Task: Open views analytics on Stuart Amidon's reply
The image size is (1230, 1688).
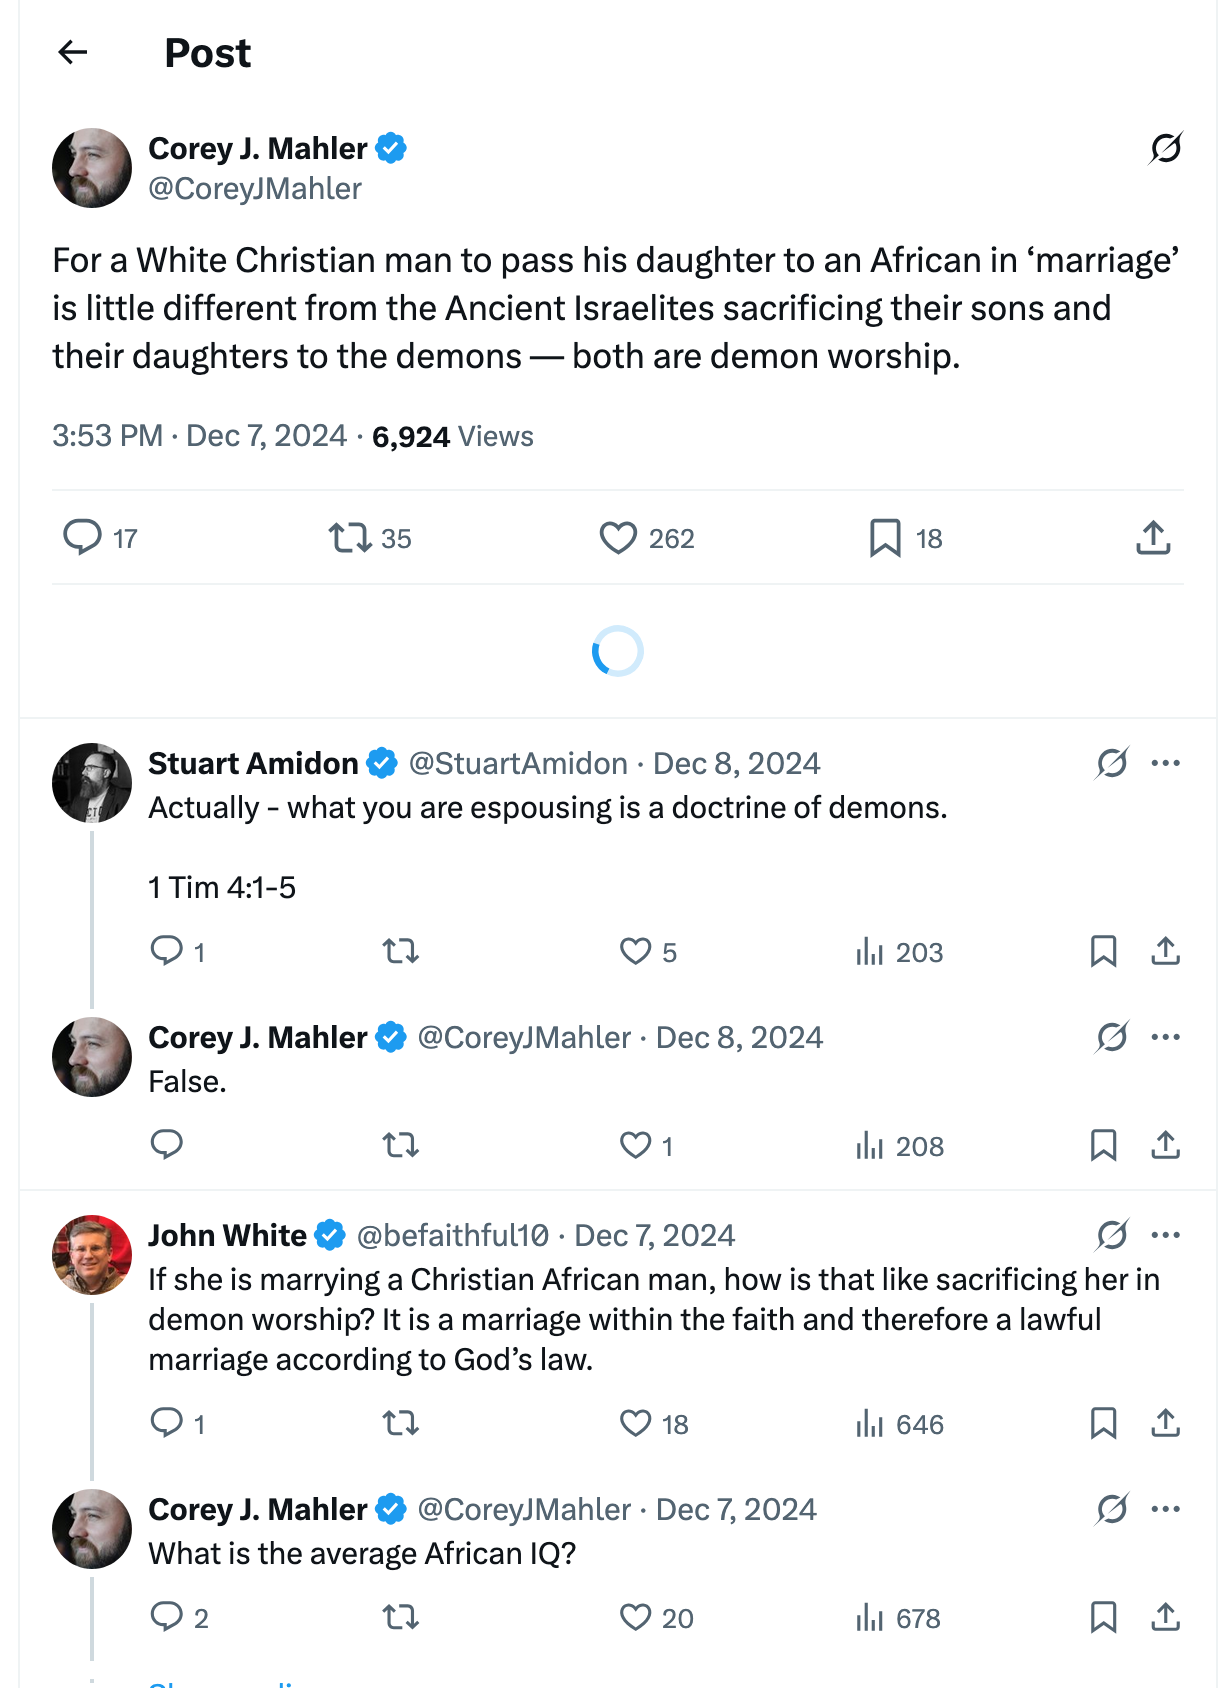Action: coord(899,952)
